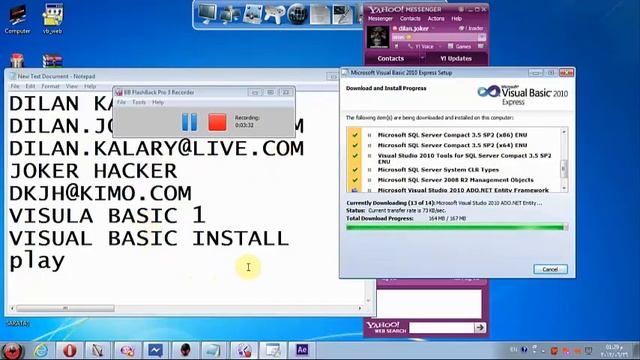Stop the FlashBack recording with red square

click(217, 122)
